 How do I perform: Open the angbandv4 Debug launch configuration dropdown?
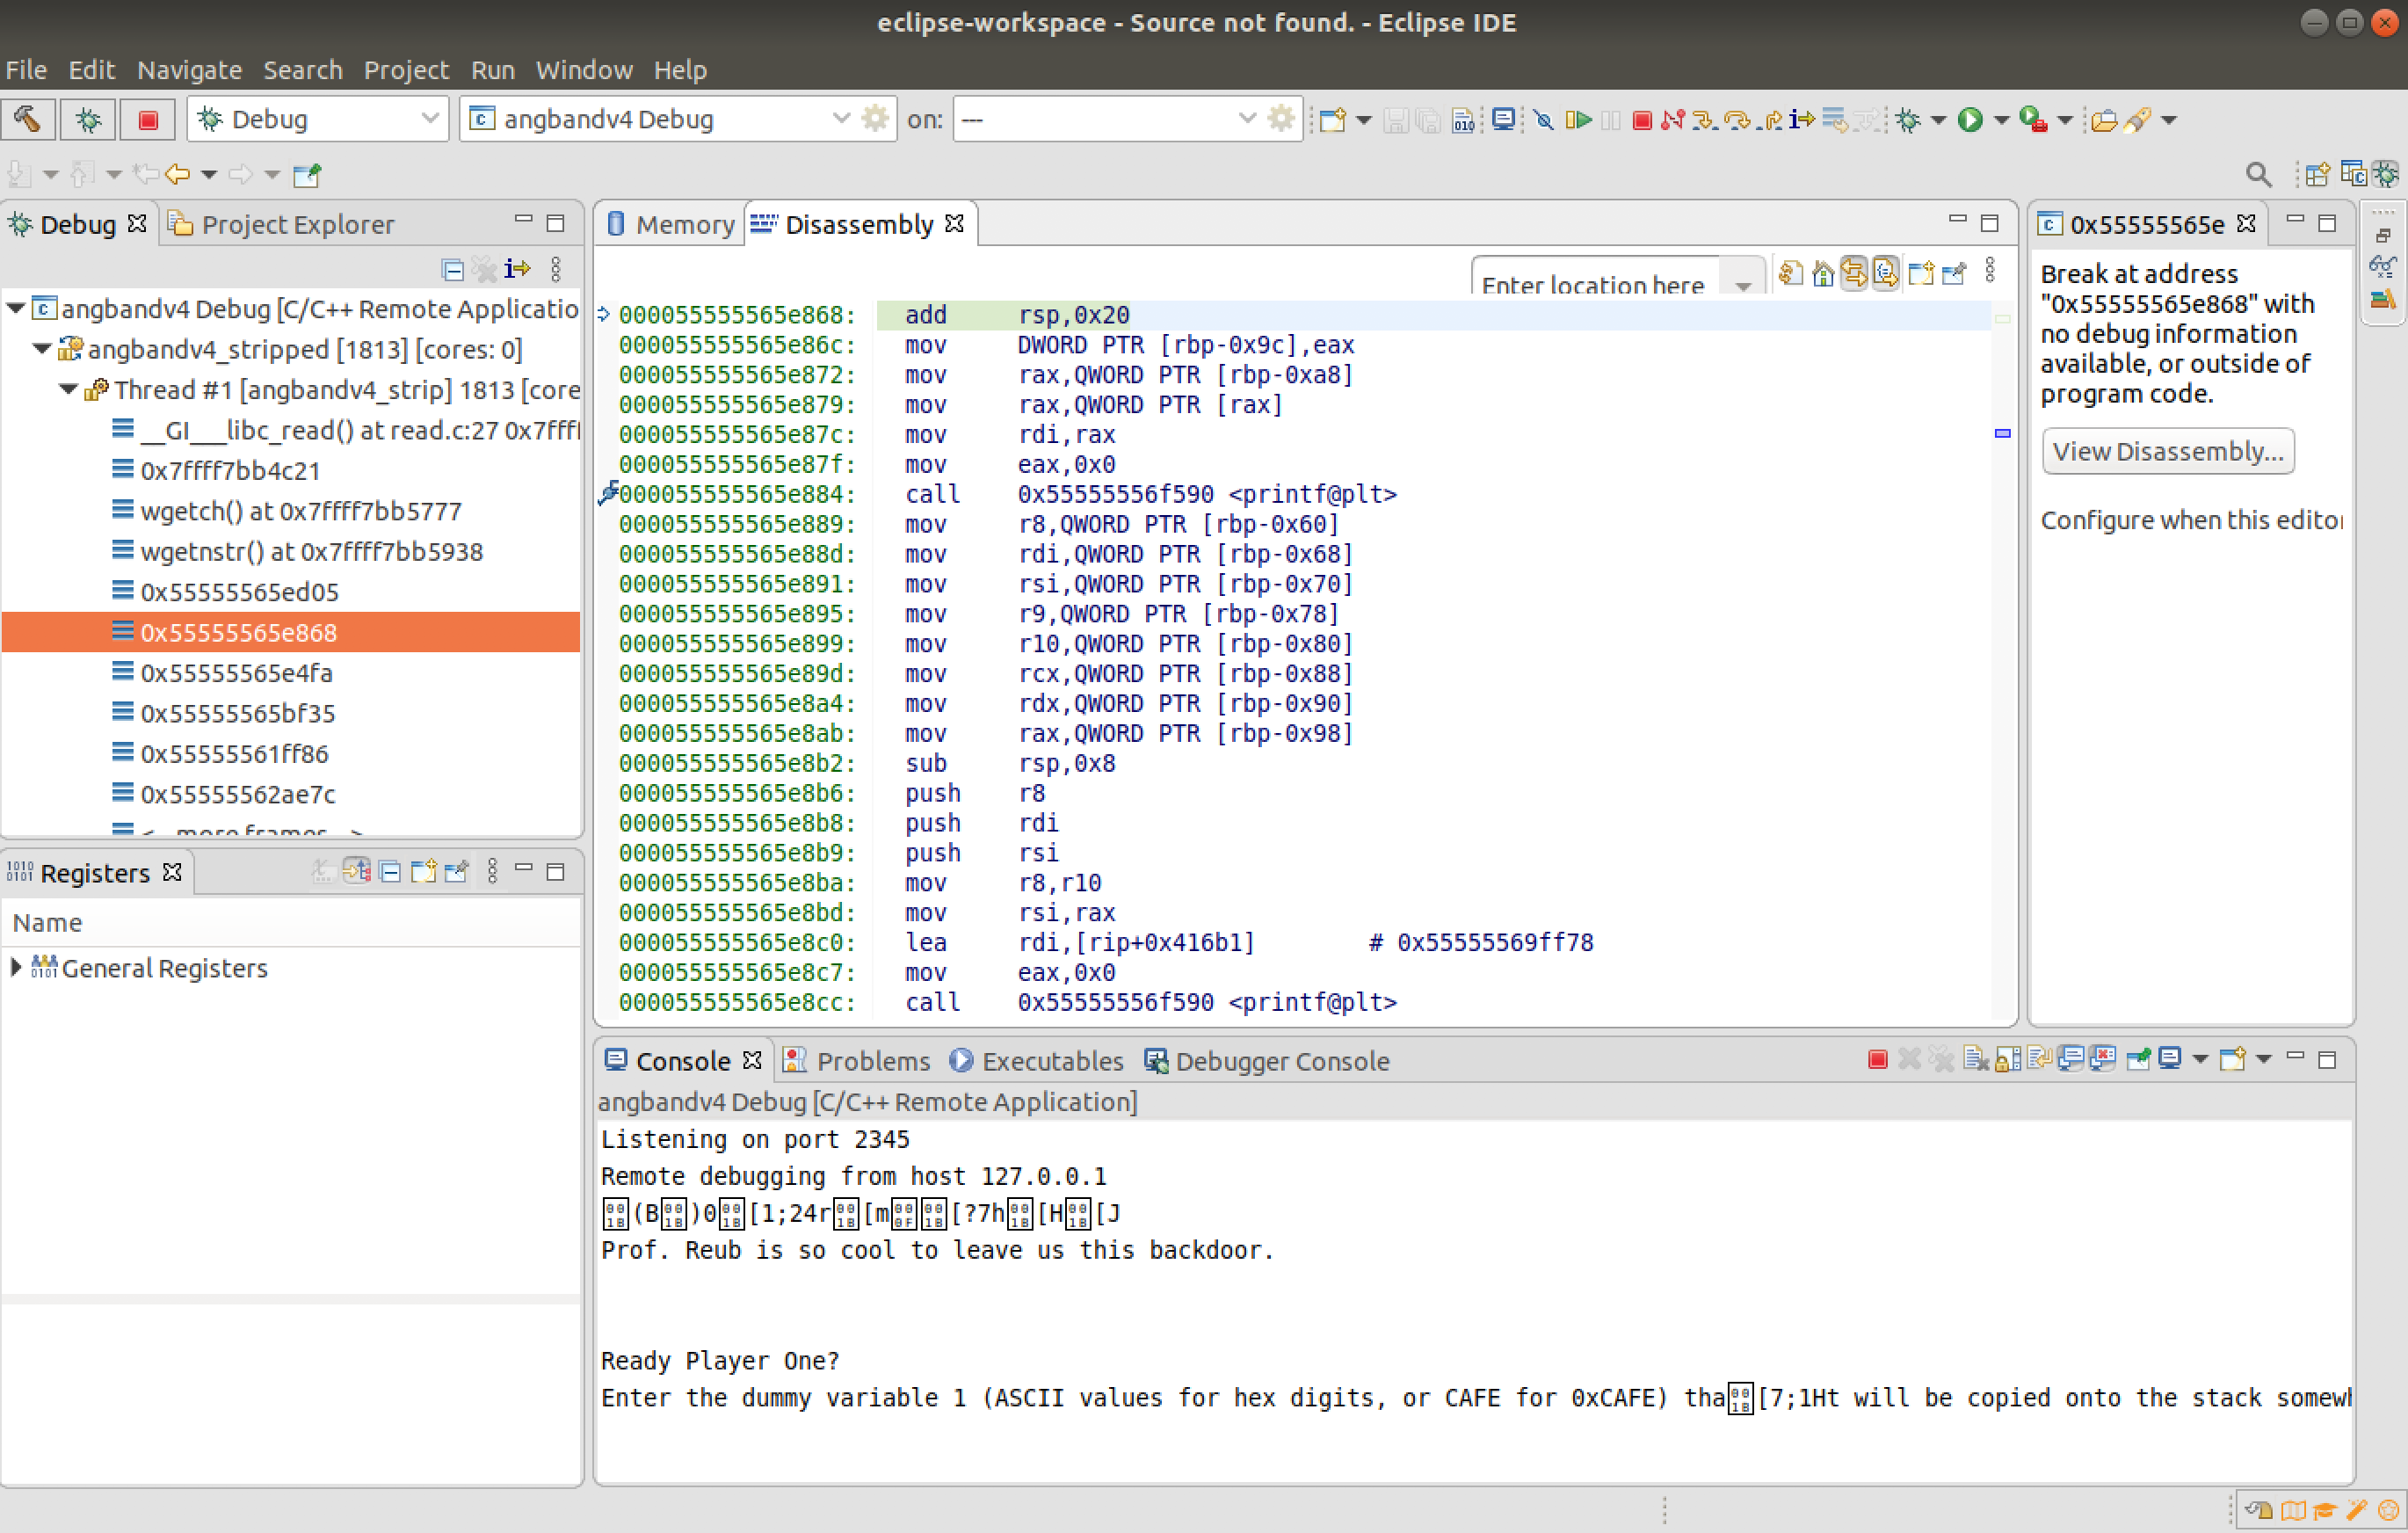point(840,119)
